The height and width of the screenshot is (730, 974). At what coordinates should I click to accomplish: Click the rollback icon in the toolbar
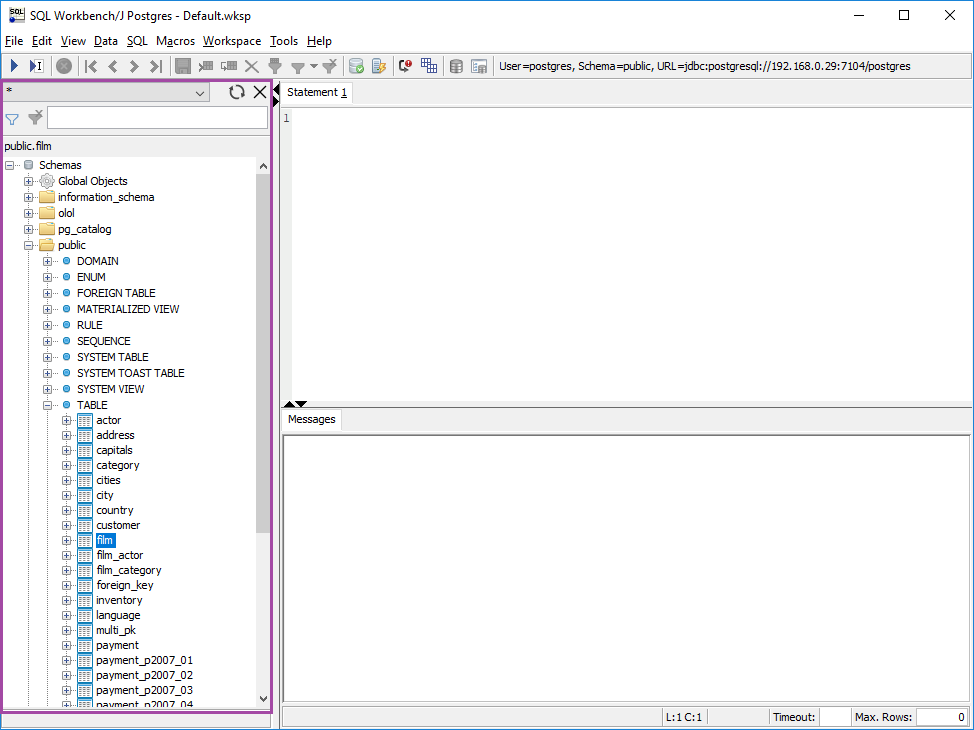pyautogui.click(x=379, y=66)
